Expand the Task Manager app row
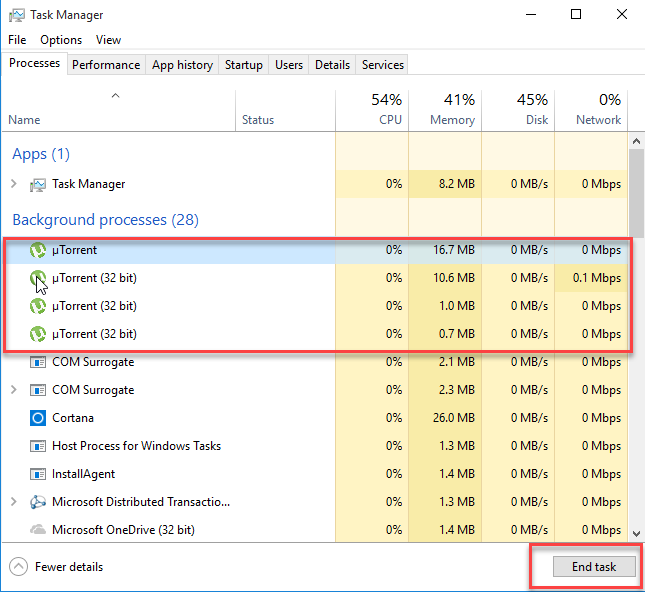 [14, 184]
